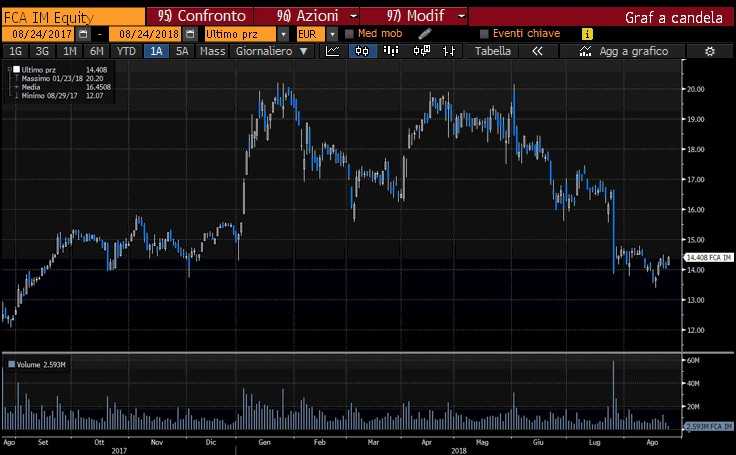Open the end date calendar picker

(190, 34)
